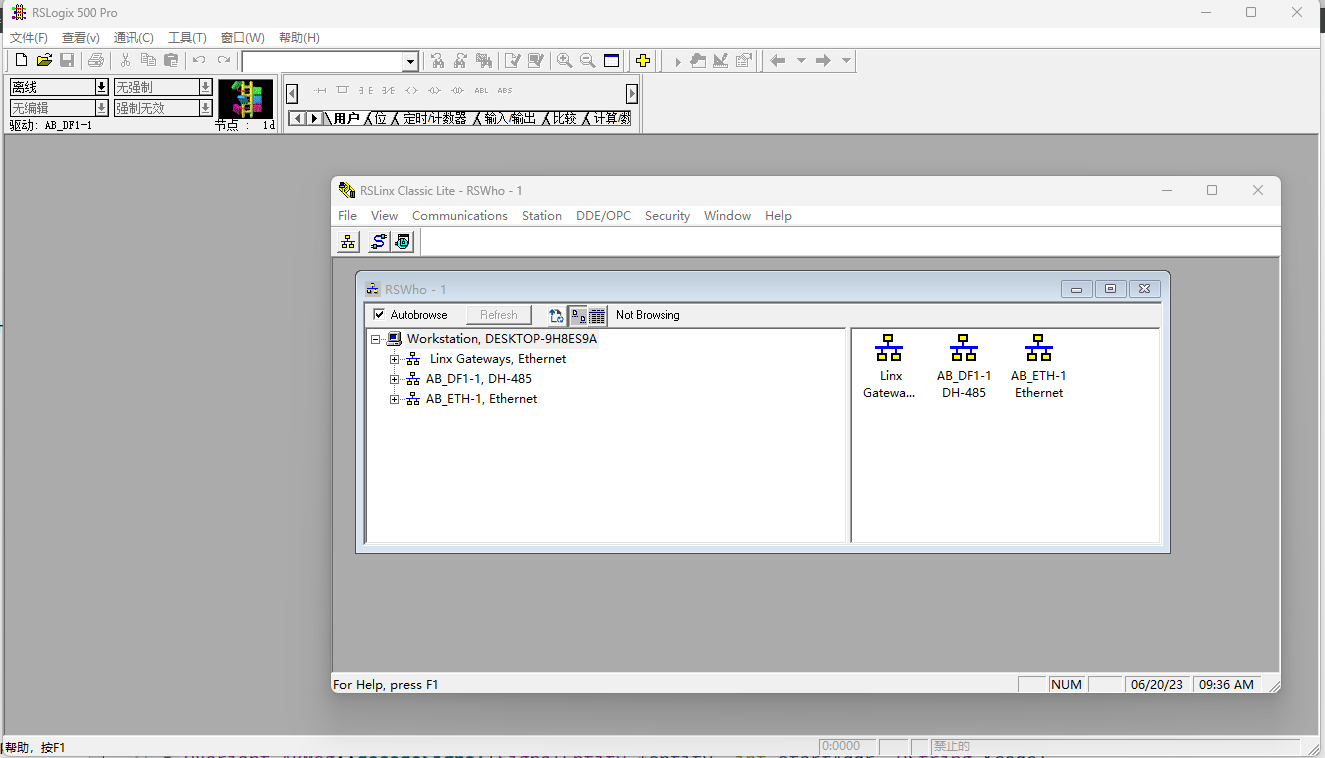Click the Forward arrow in RSLogix toolbar

[x=823, y=61]
